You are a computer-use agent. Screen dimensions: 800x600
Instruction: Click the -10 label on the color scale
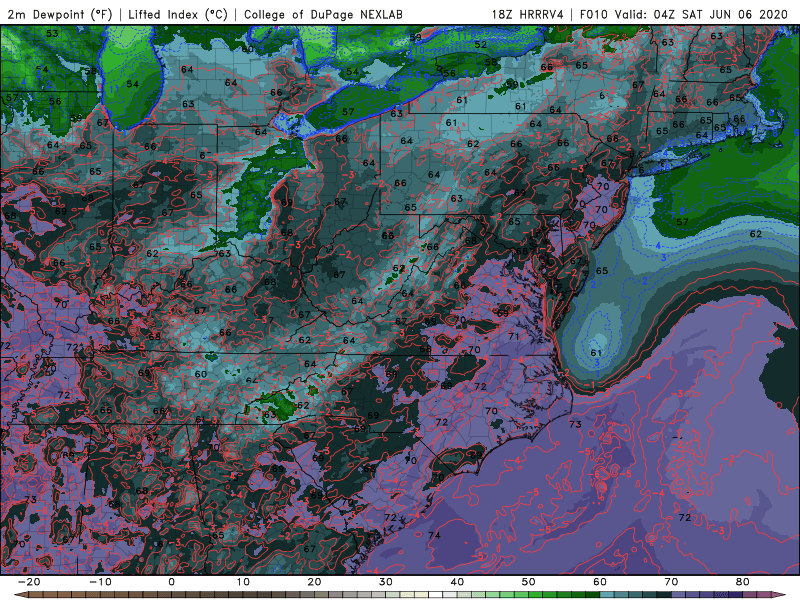(x=100, y=582)
